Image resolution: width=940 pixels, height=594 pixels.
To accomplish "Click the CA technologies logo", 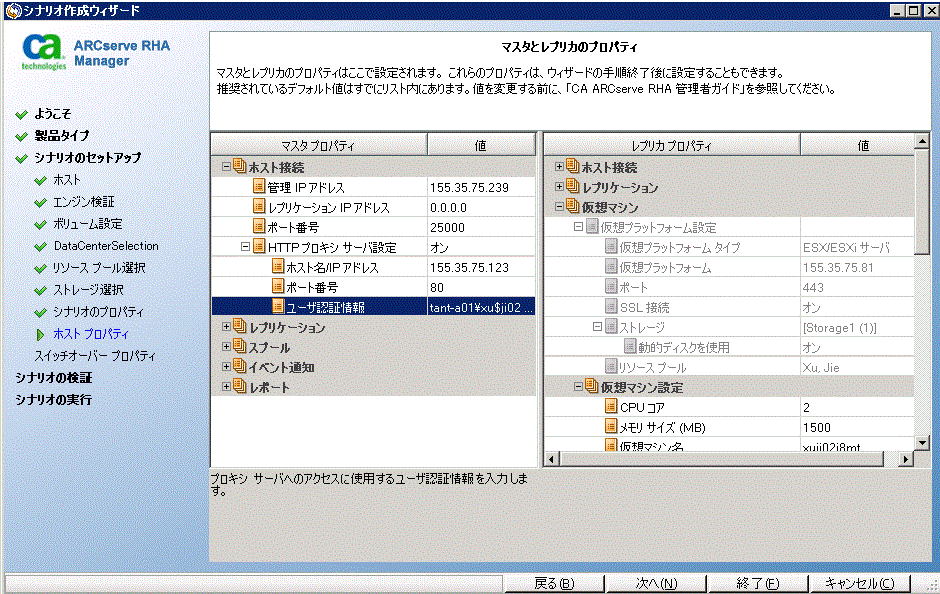I will click(43, 52).
